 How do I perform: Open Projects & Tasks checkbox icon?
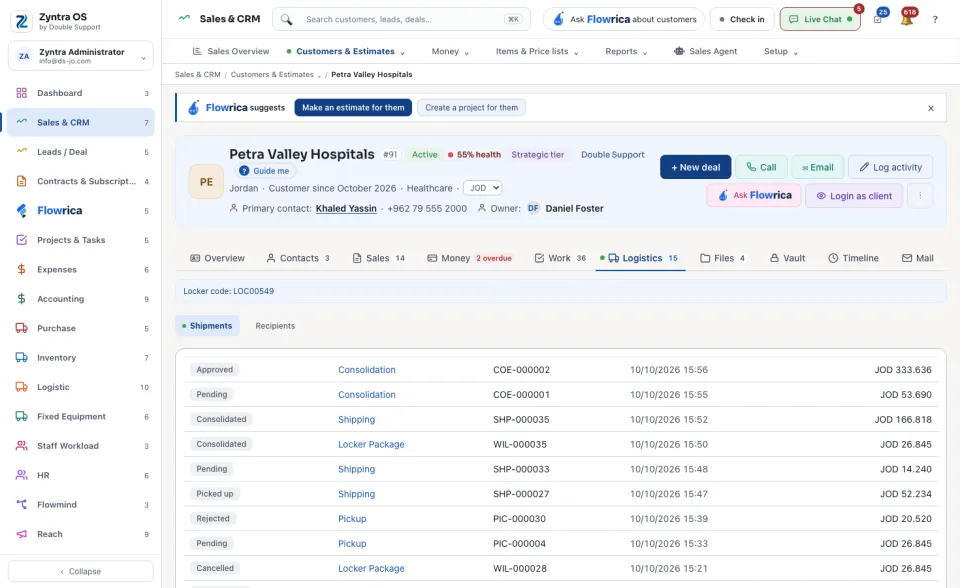pos(21,240)
